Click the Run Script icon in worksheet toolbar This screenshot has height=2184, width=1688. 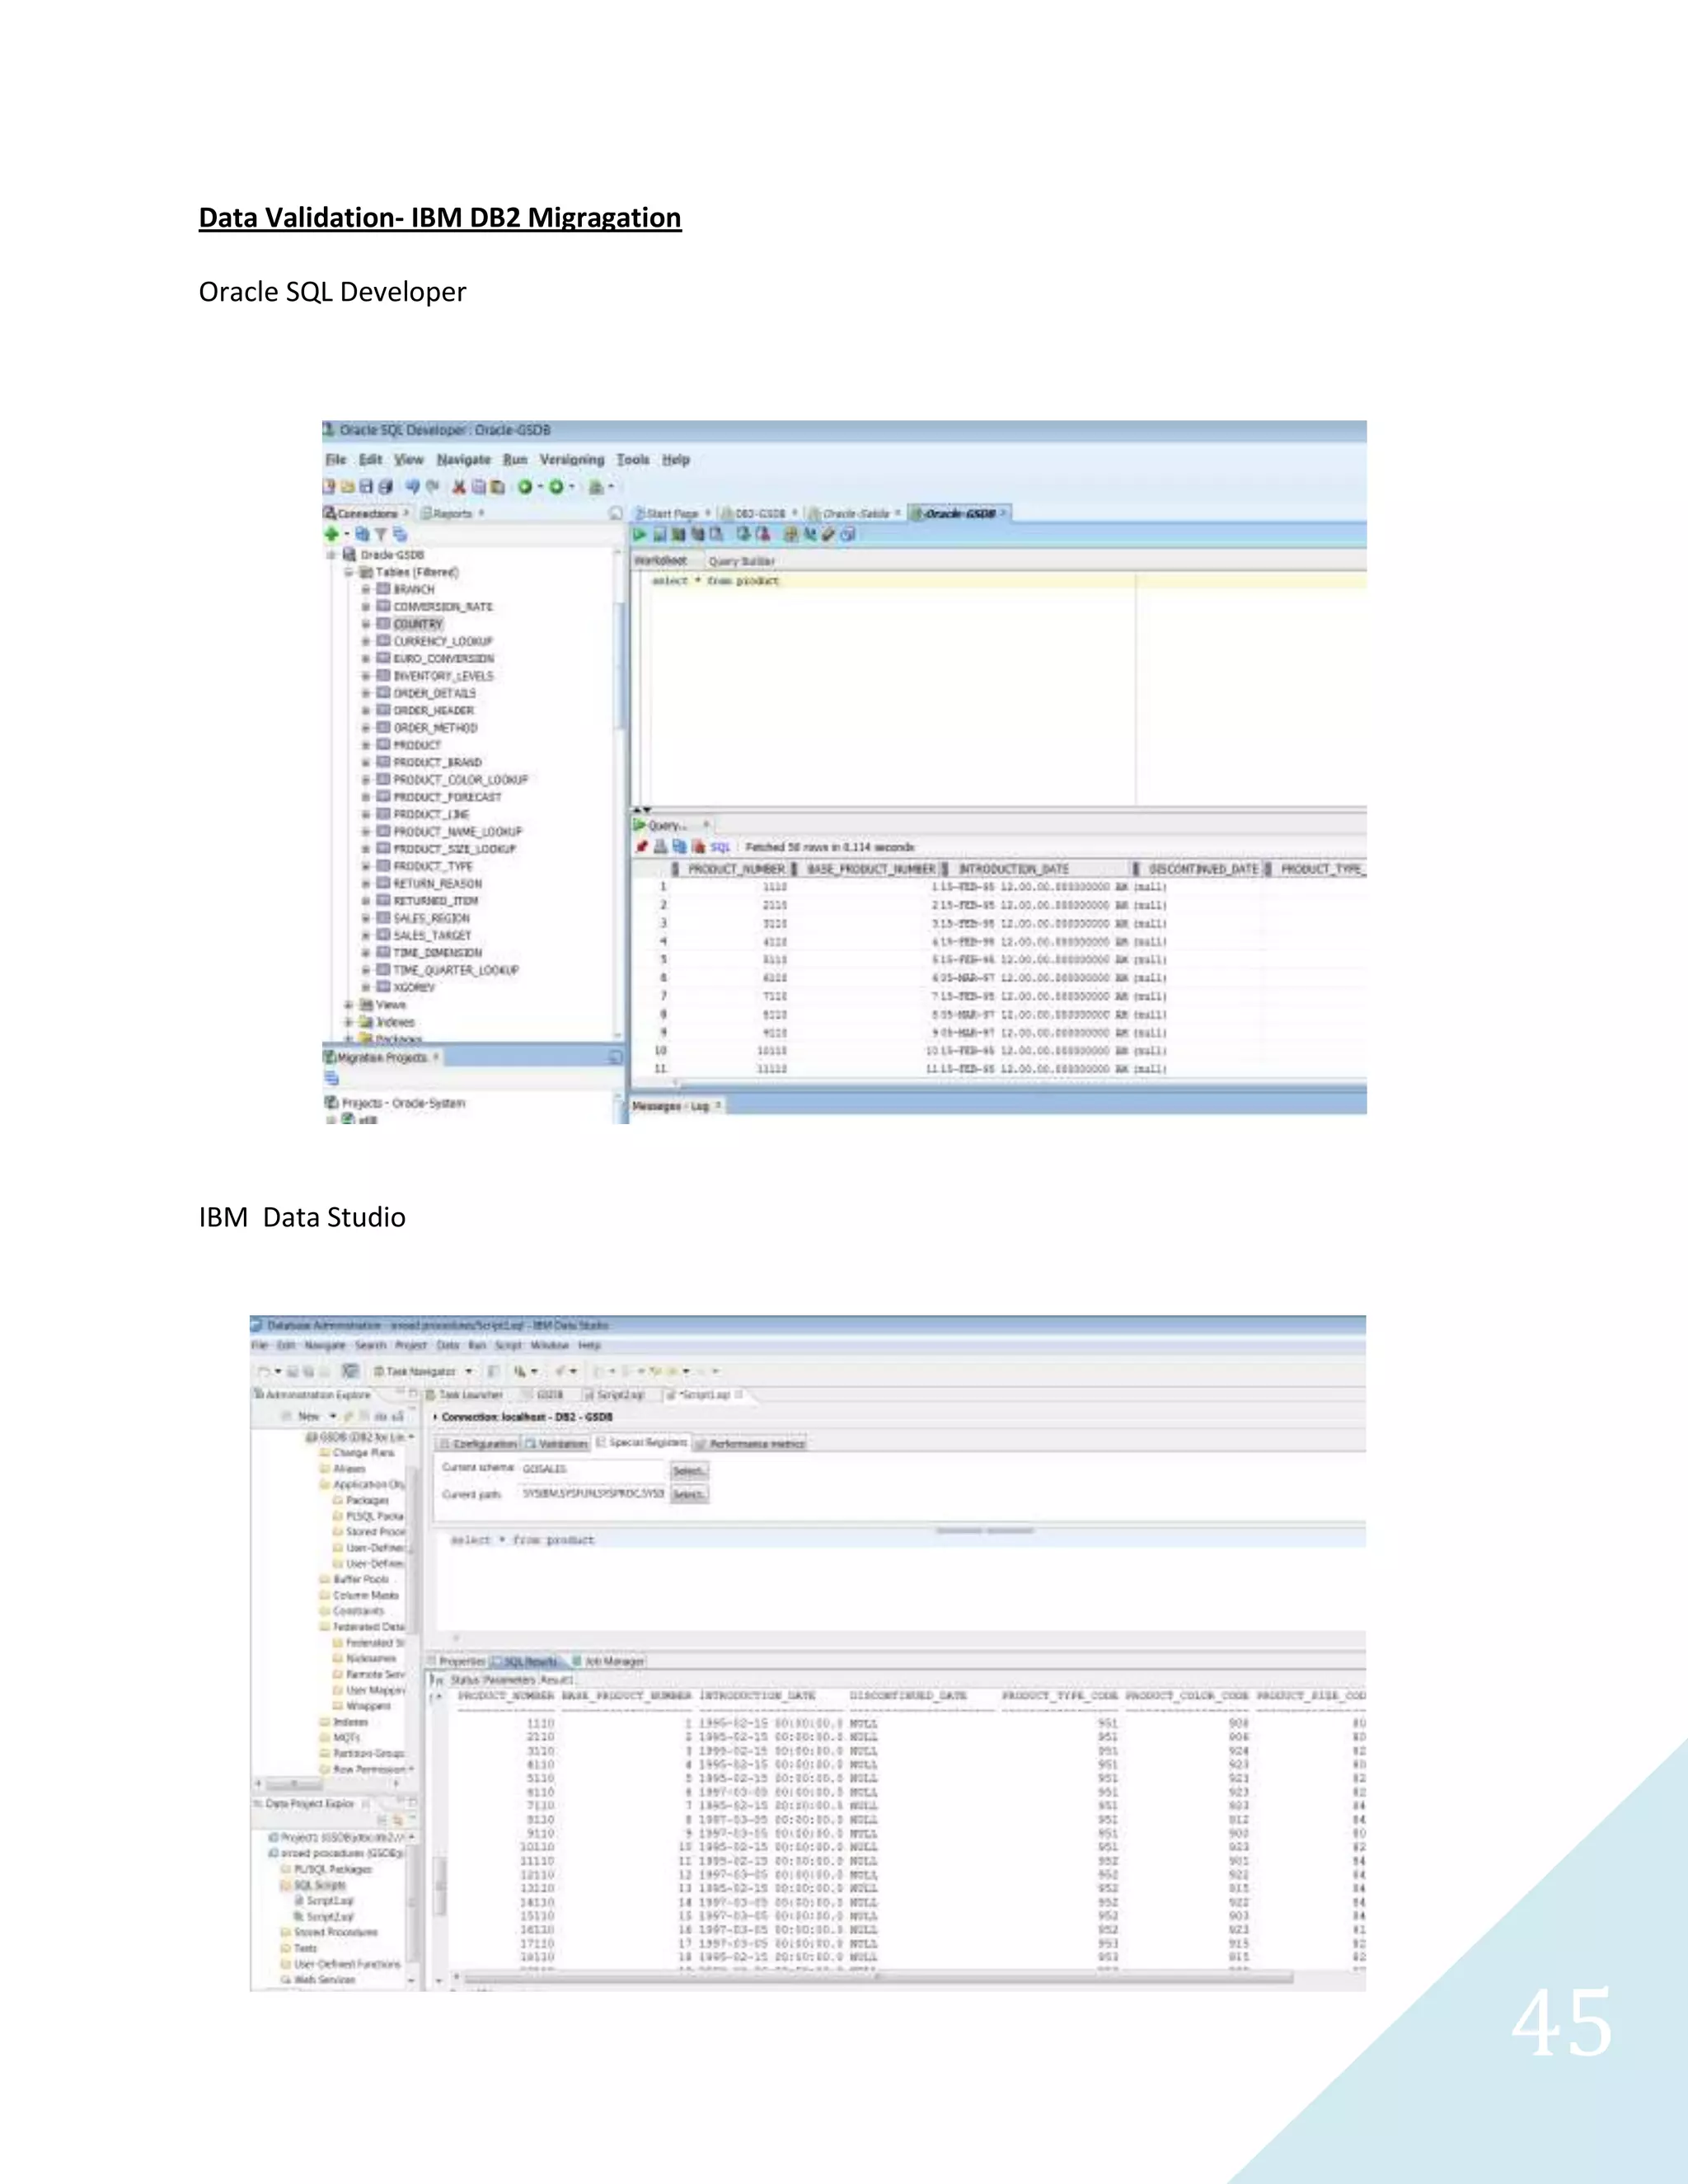tap(659, 534)
